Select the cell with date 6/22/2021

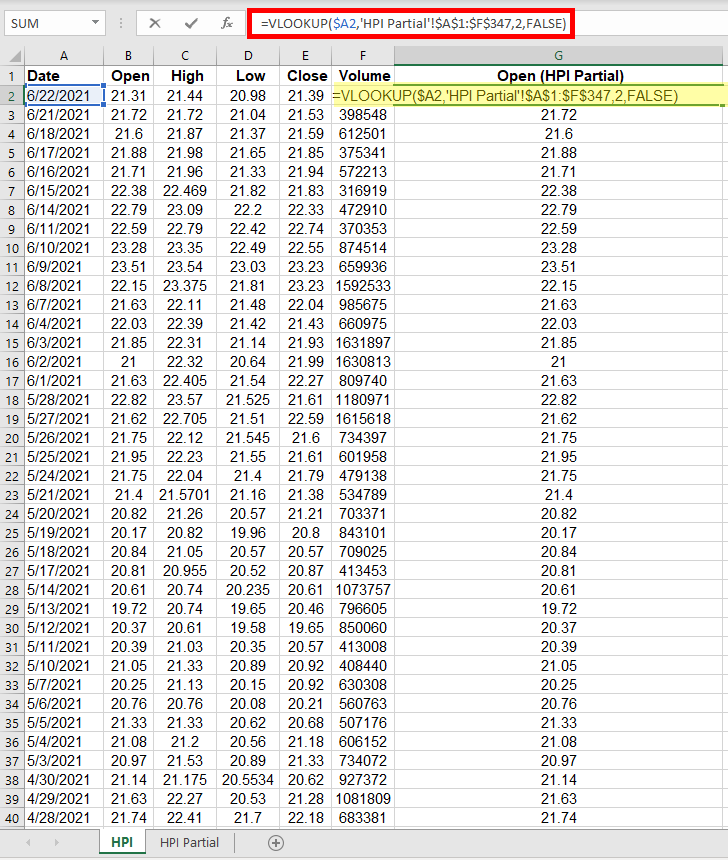tap(64, 96)
